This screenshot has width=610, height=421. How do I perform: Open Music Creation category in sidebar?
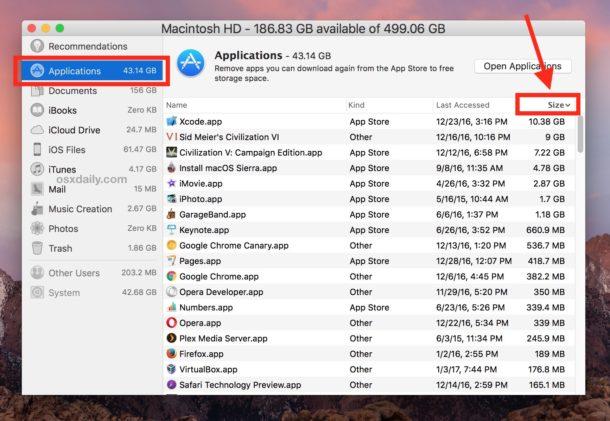[80, 209]
